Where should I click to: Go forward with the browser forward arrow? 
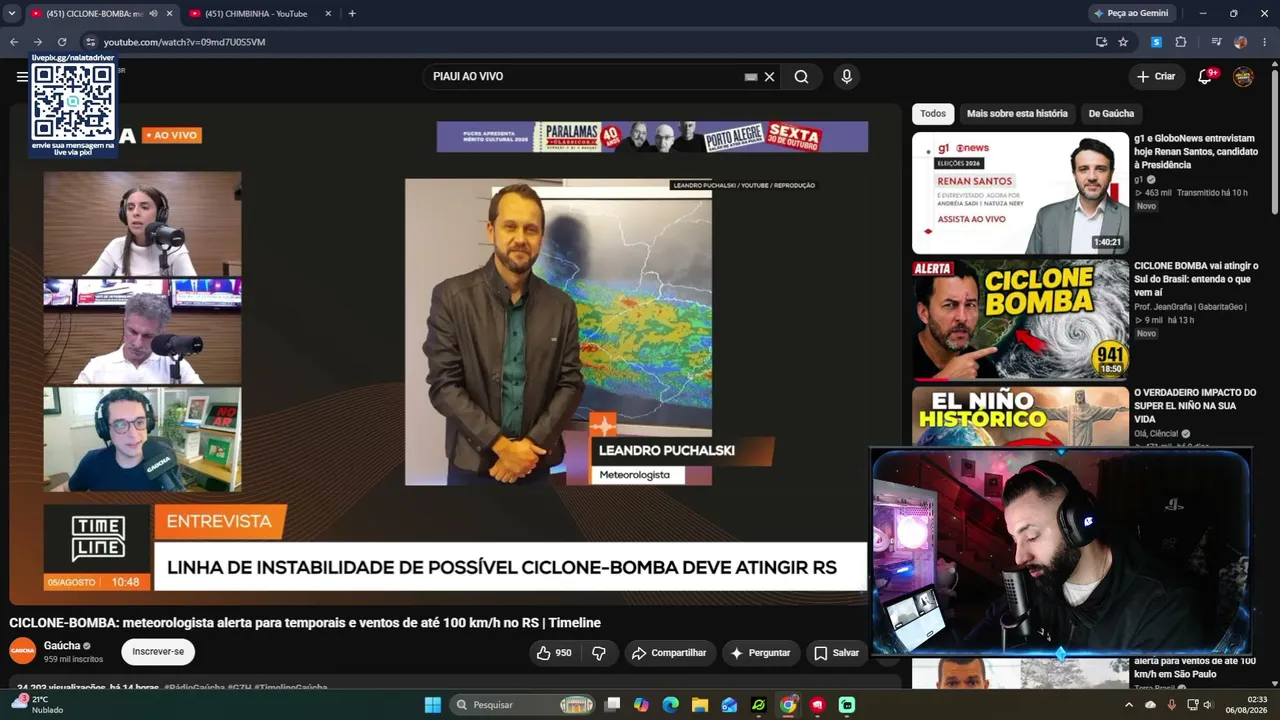[38, 42]
